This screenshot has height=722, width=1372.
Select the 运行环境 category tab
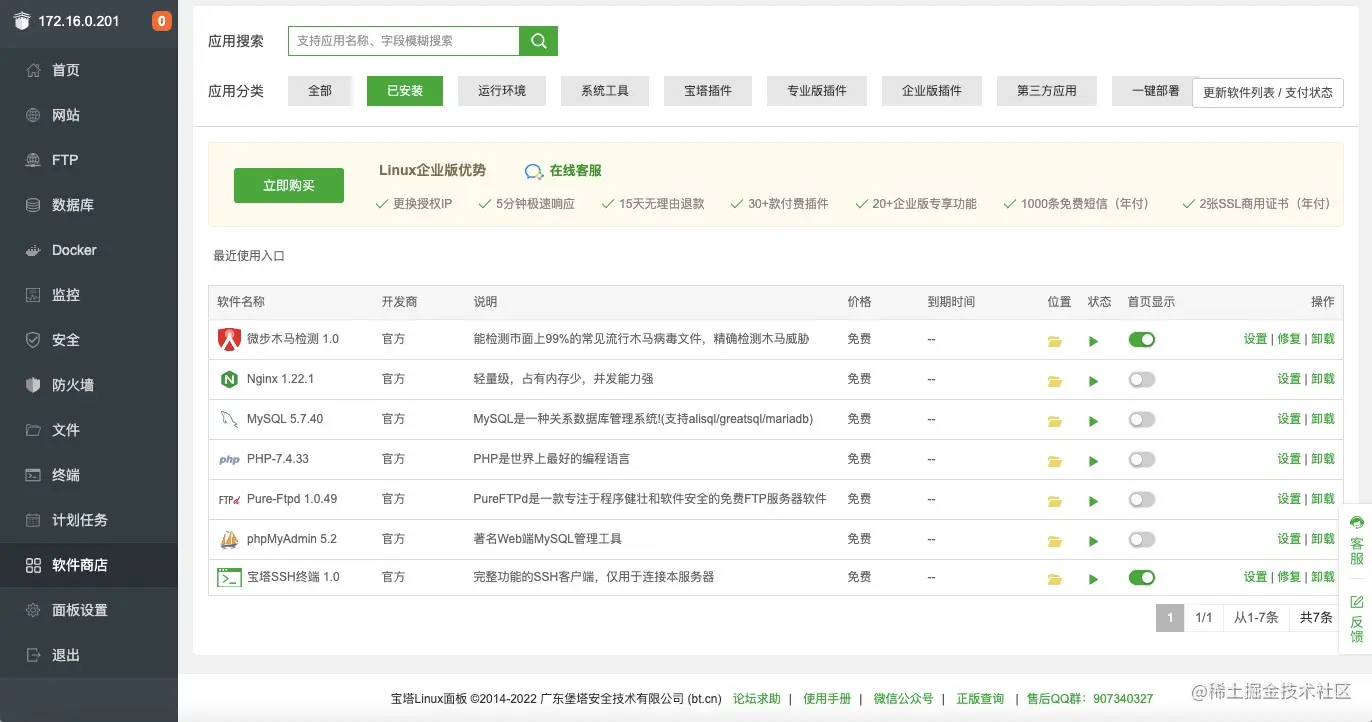point(502,91)
